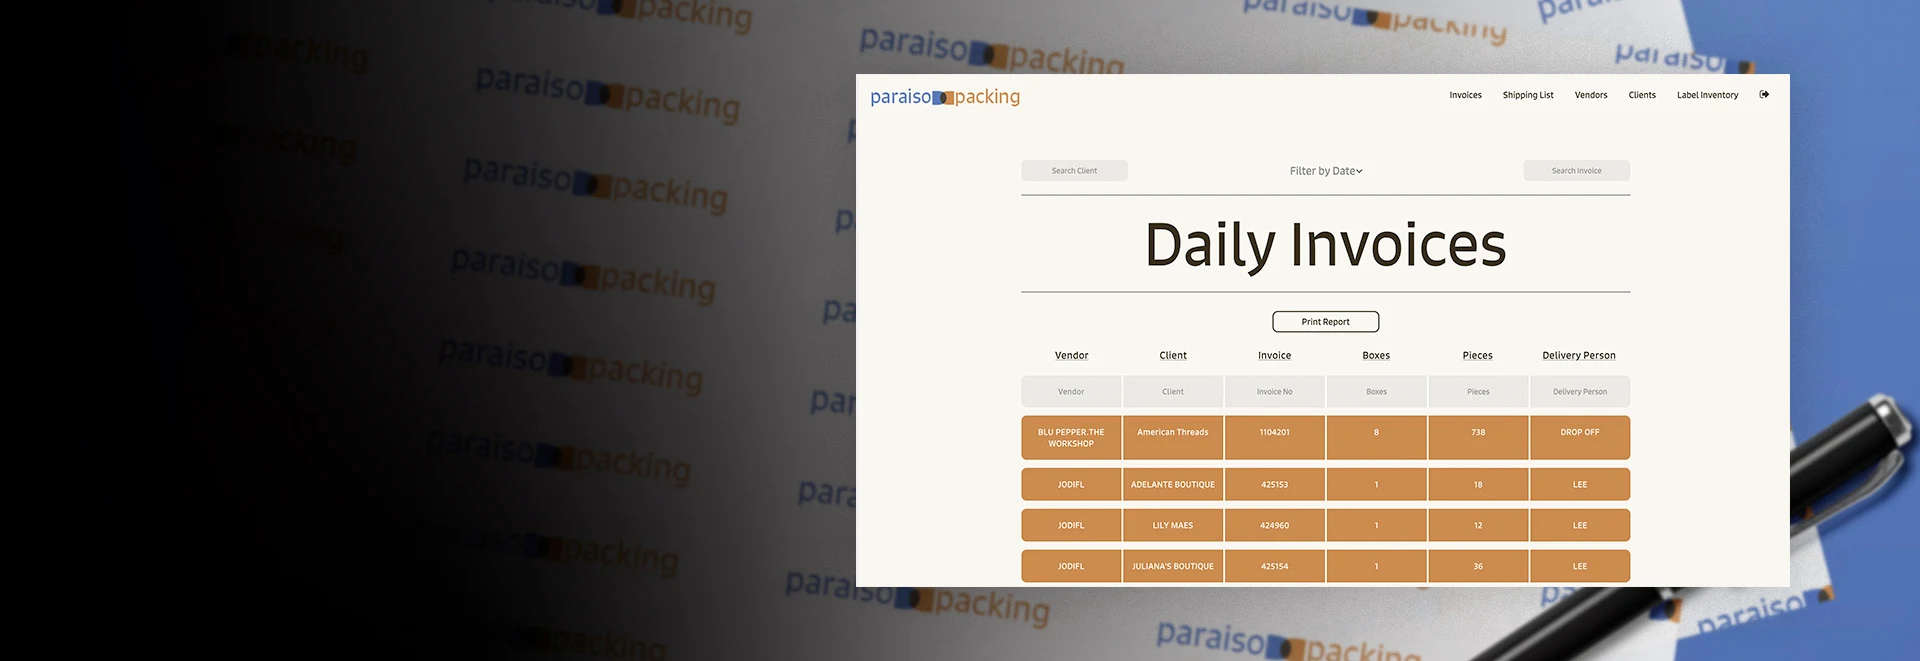
Task: Click the logout icon in the navbar
Action: [1764, 95]
